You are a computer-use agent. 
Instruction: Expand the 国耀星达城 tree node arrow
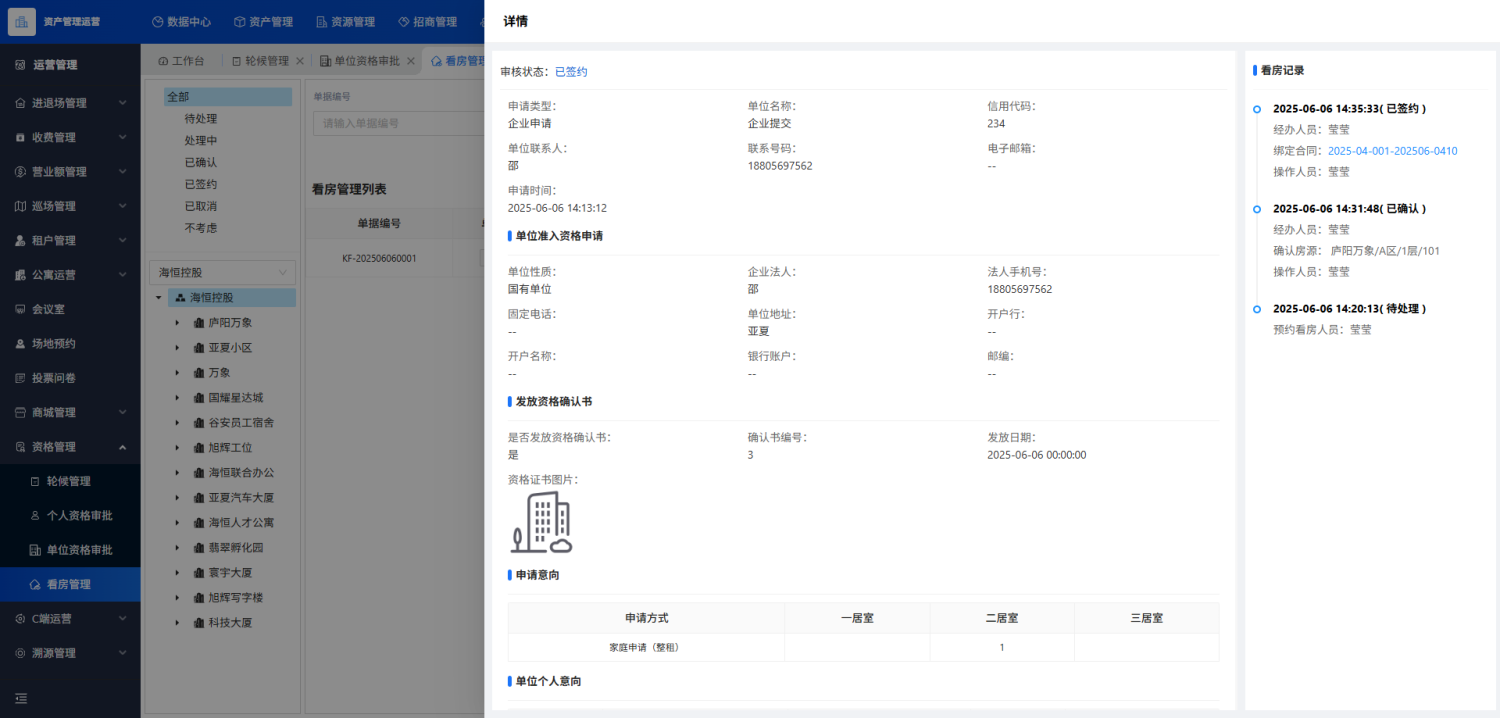pyautogui.click(x=177, y=398)
